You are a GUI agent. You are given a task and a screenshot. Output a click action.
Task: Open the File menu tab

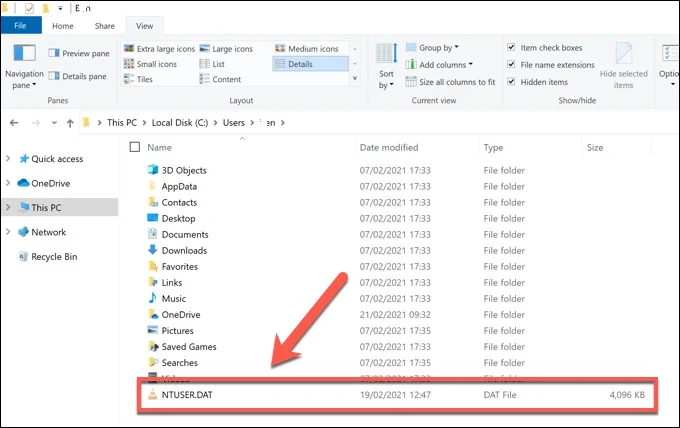[21, 25]
